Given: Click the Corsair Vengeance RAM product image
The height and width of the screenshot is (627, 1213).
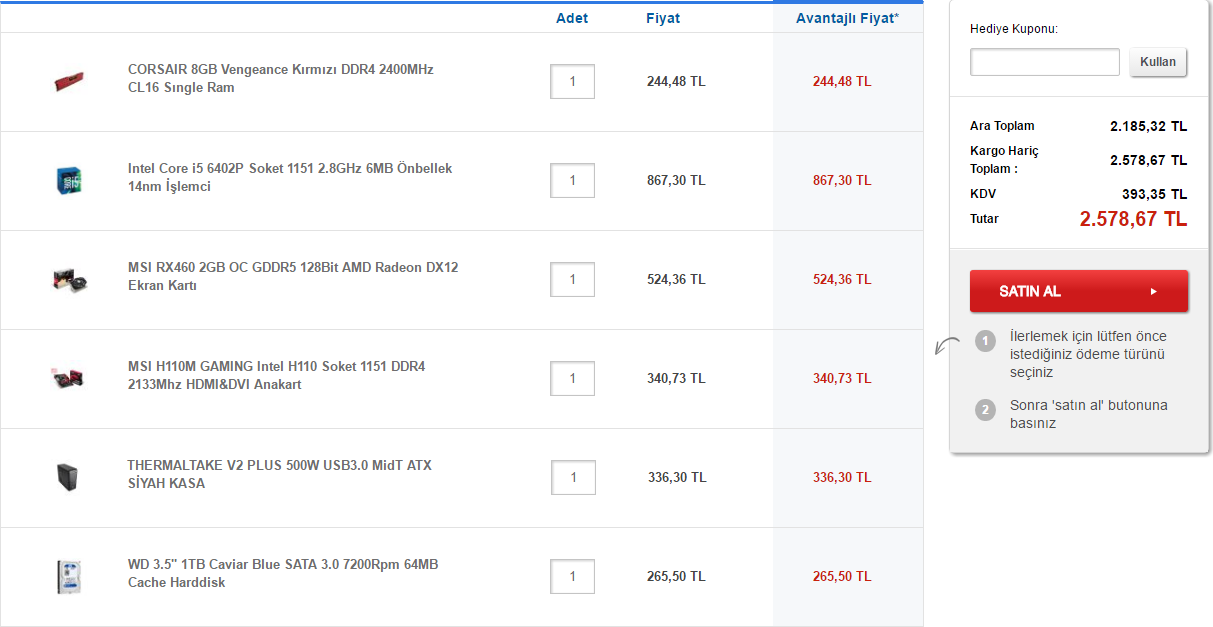Looking at the screenshot, I should 69,81.
